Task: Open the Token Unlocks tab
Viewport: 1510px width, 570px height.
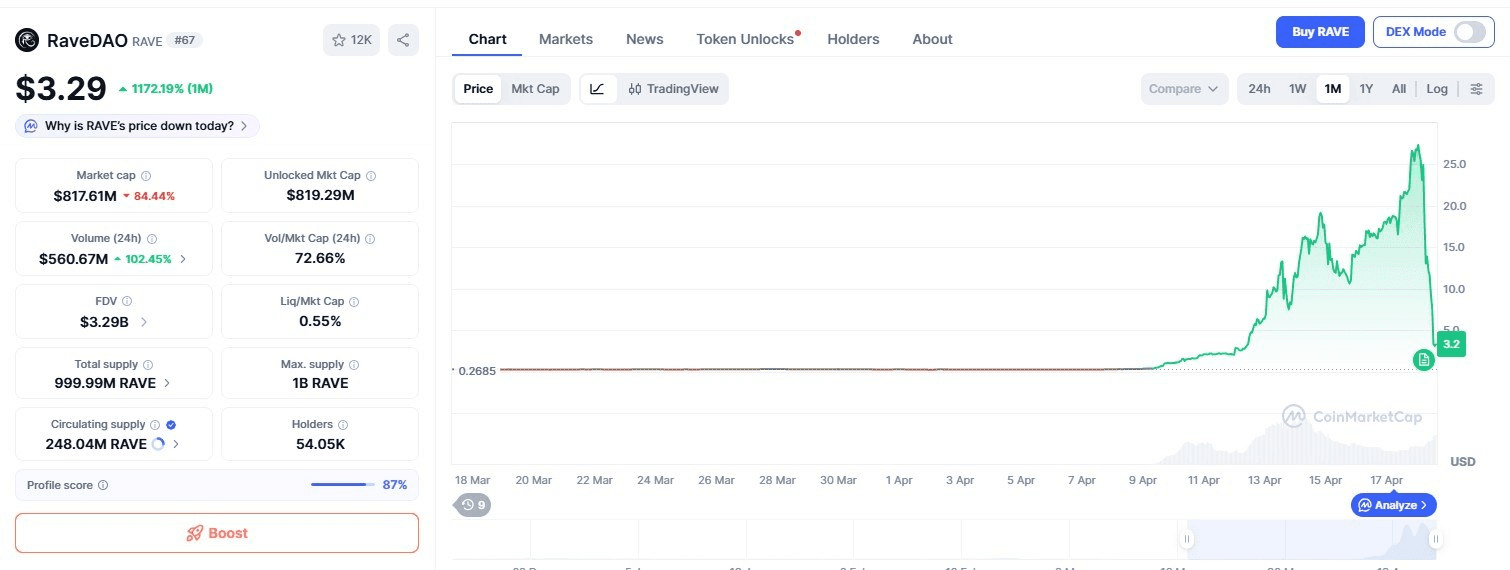Action: coord(745,39)
